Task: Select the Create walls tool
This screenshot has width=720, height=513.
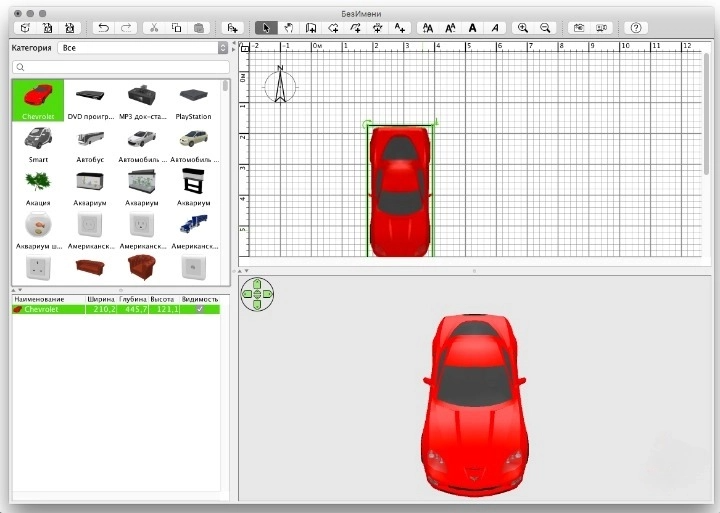Action: coord(311,28)
